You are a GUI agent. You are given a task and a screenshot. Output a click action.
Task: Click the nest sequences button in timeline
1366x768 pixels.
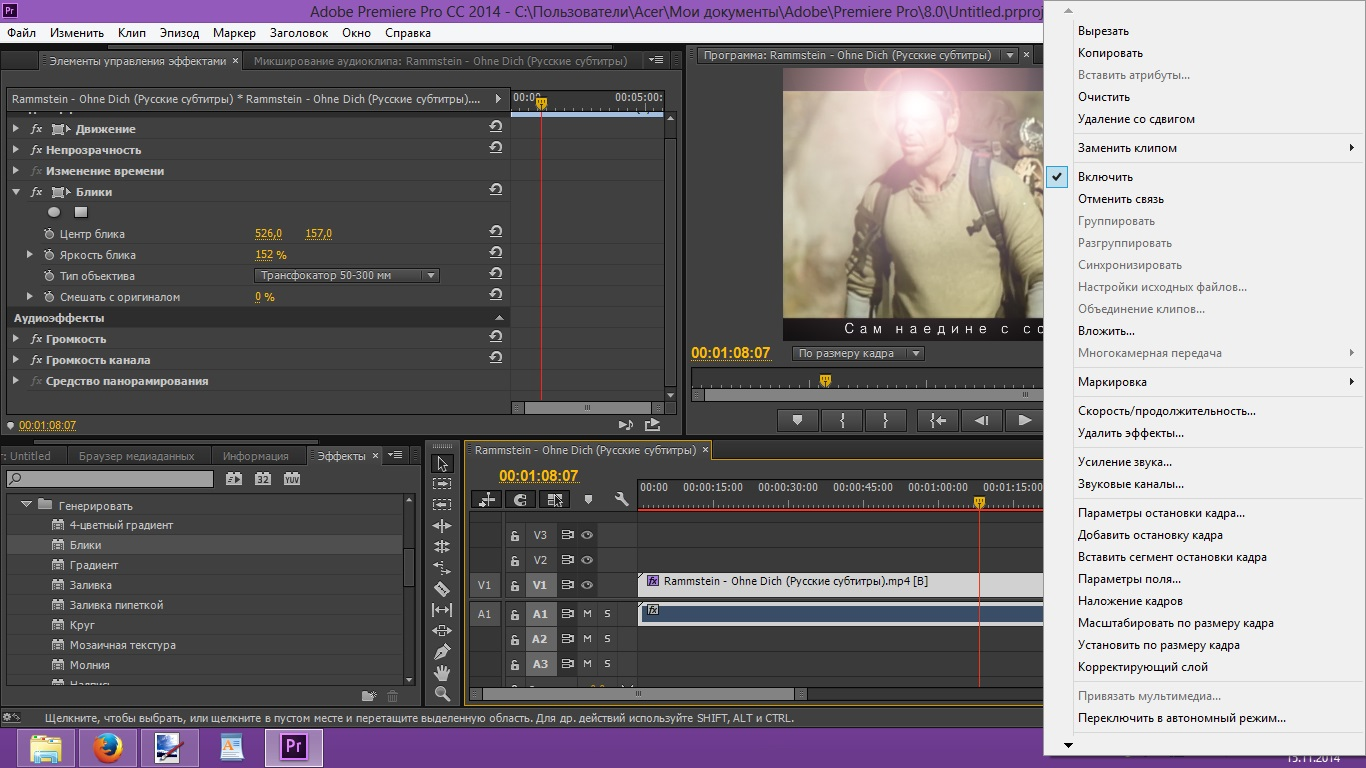(x=487, y=499)
